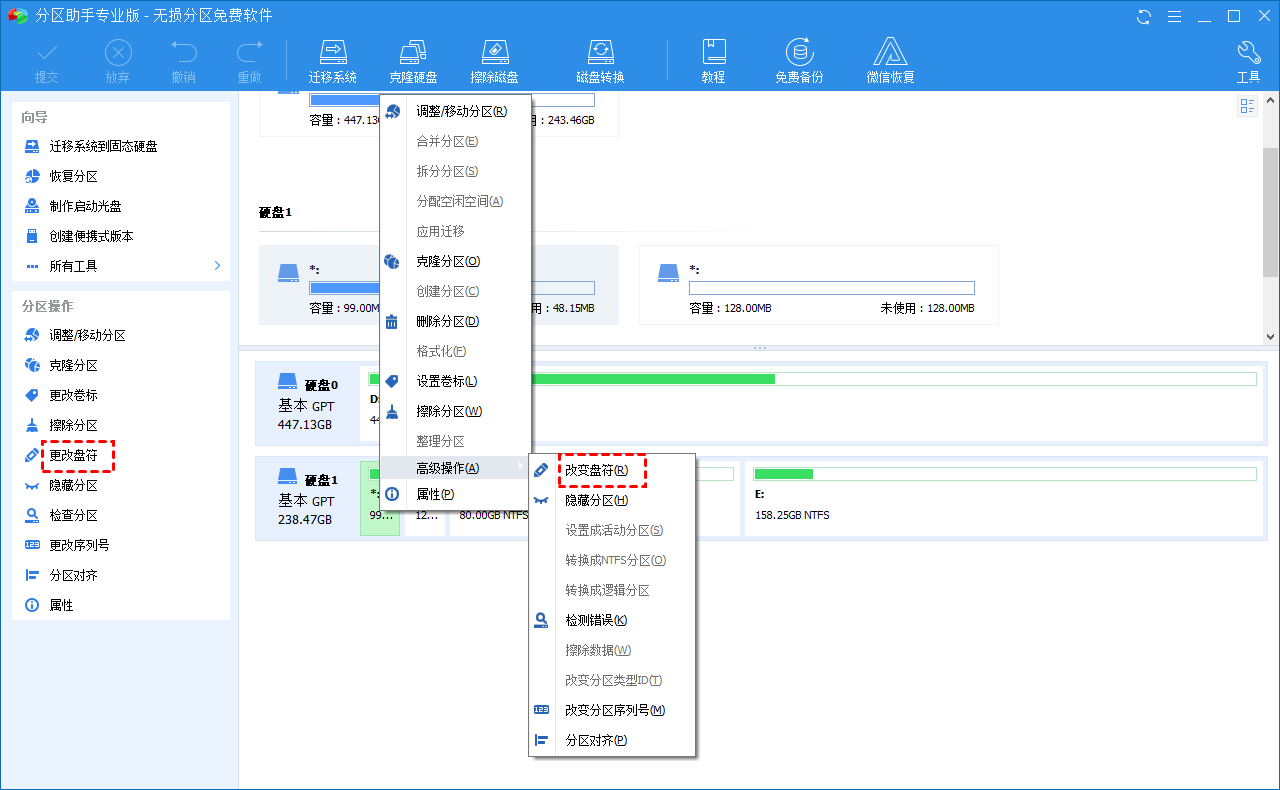Screen dimensions: 1280x790
Task: Click 分区对齐 in the left sidebar
Action: pos(73,575)
